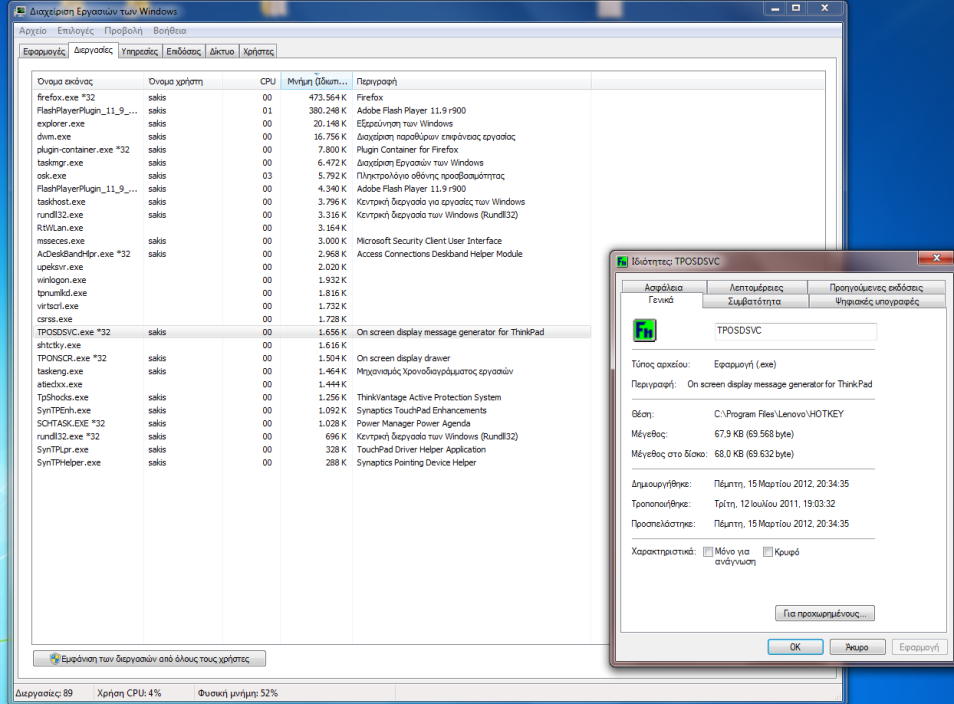Select the msseces.exe process row
The width and height of the screenshot is (954, 704).
click(312, 241)
